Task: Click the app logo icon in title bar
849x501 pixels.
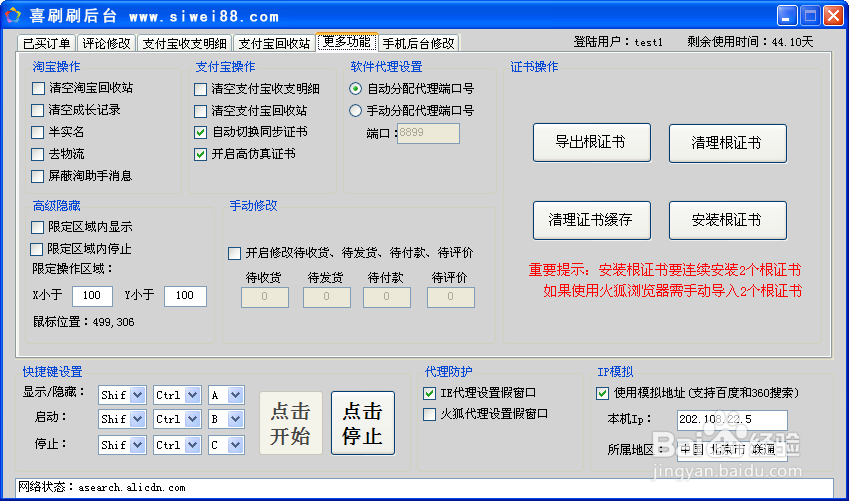Action: pos(13,15)
